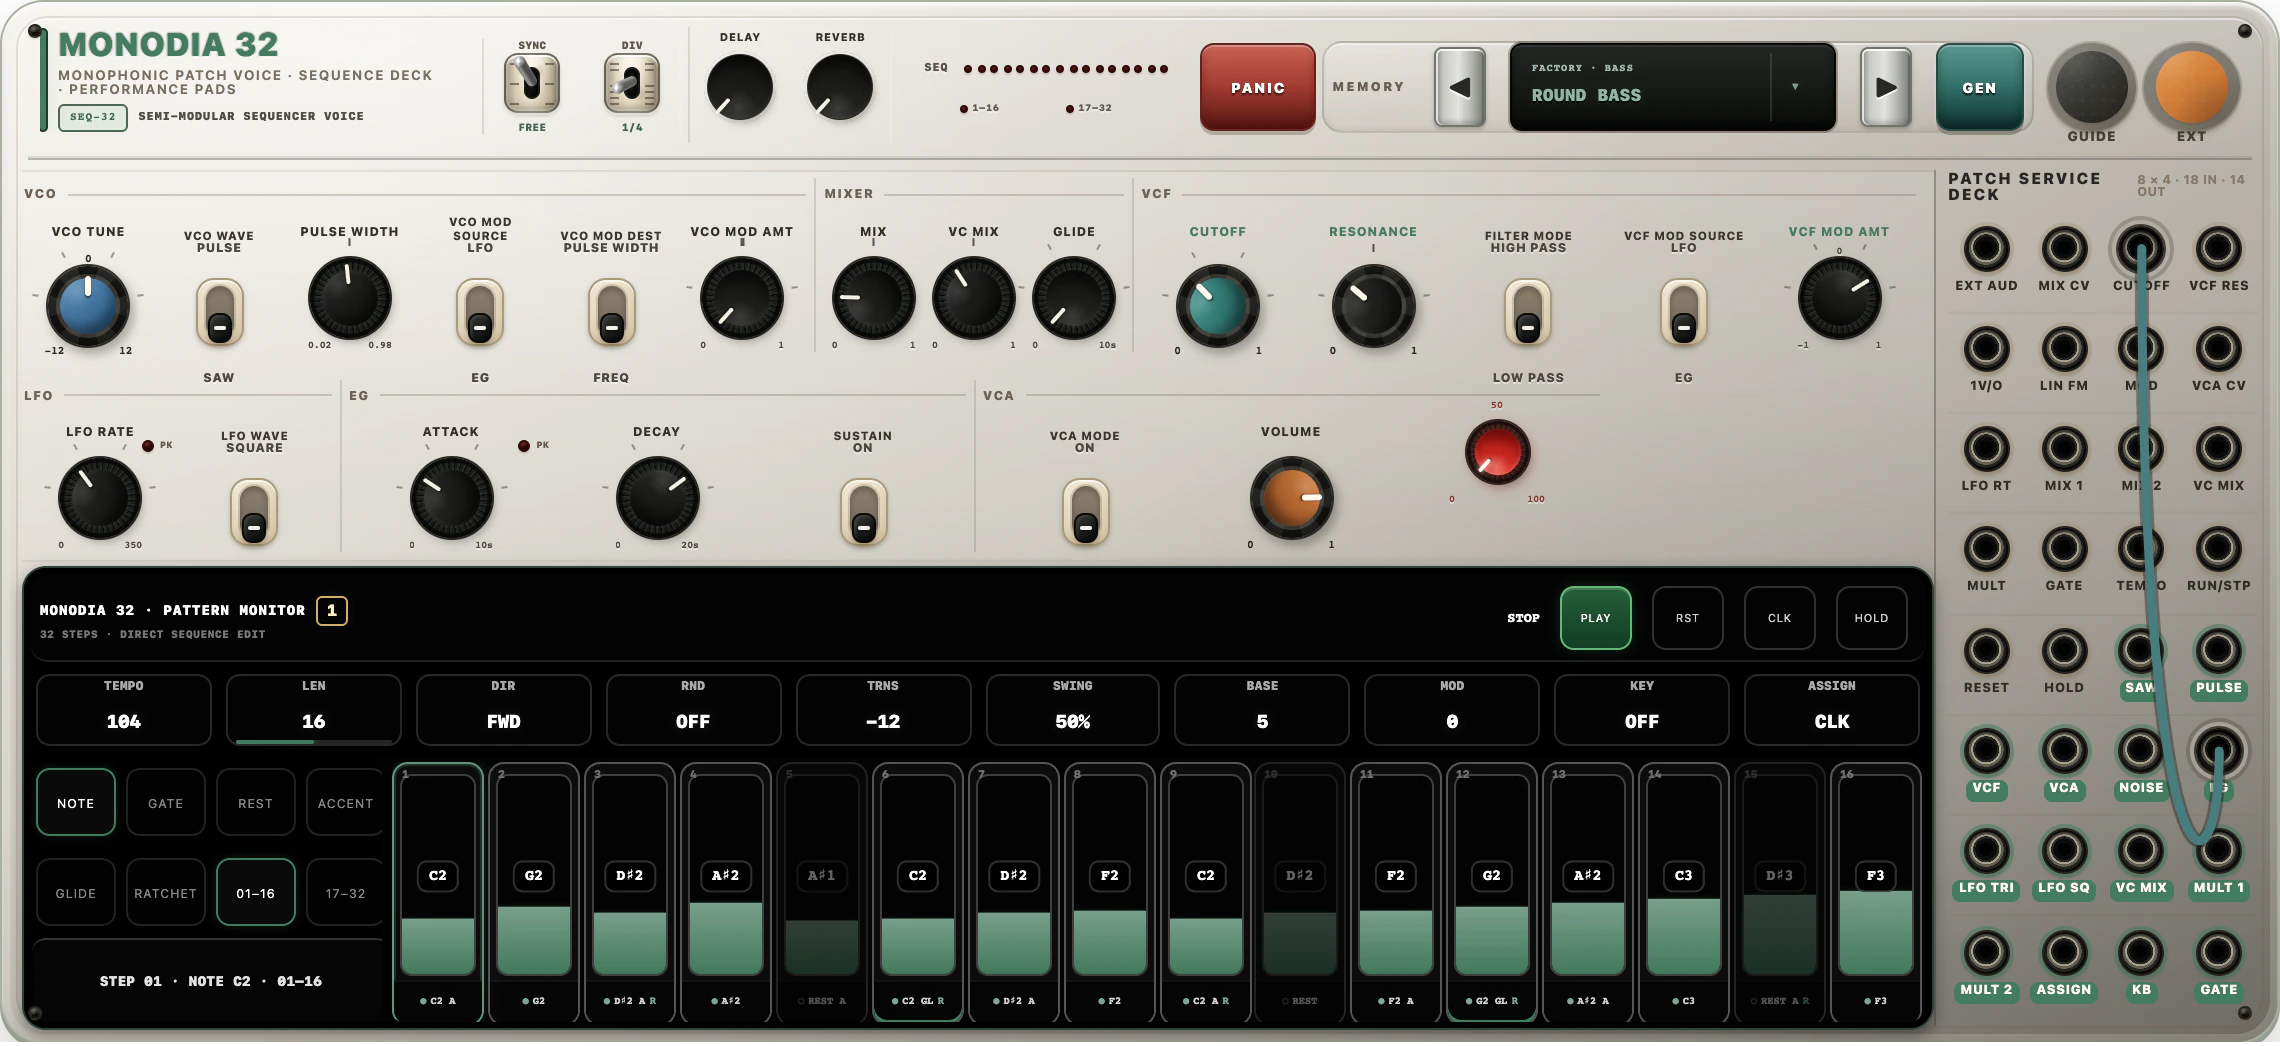
Task: Click the LFO RT patch jack
Action: click(1986, 448)
